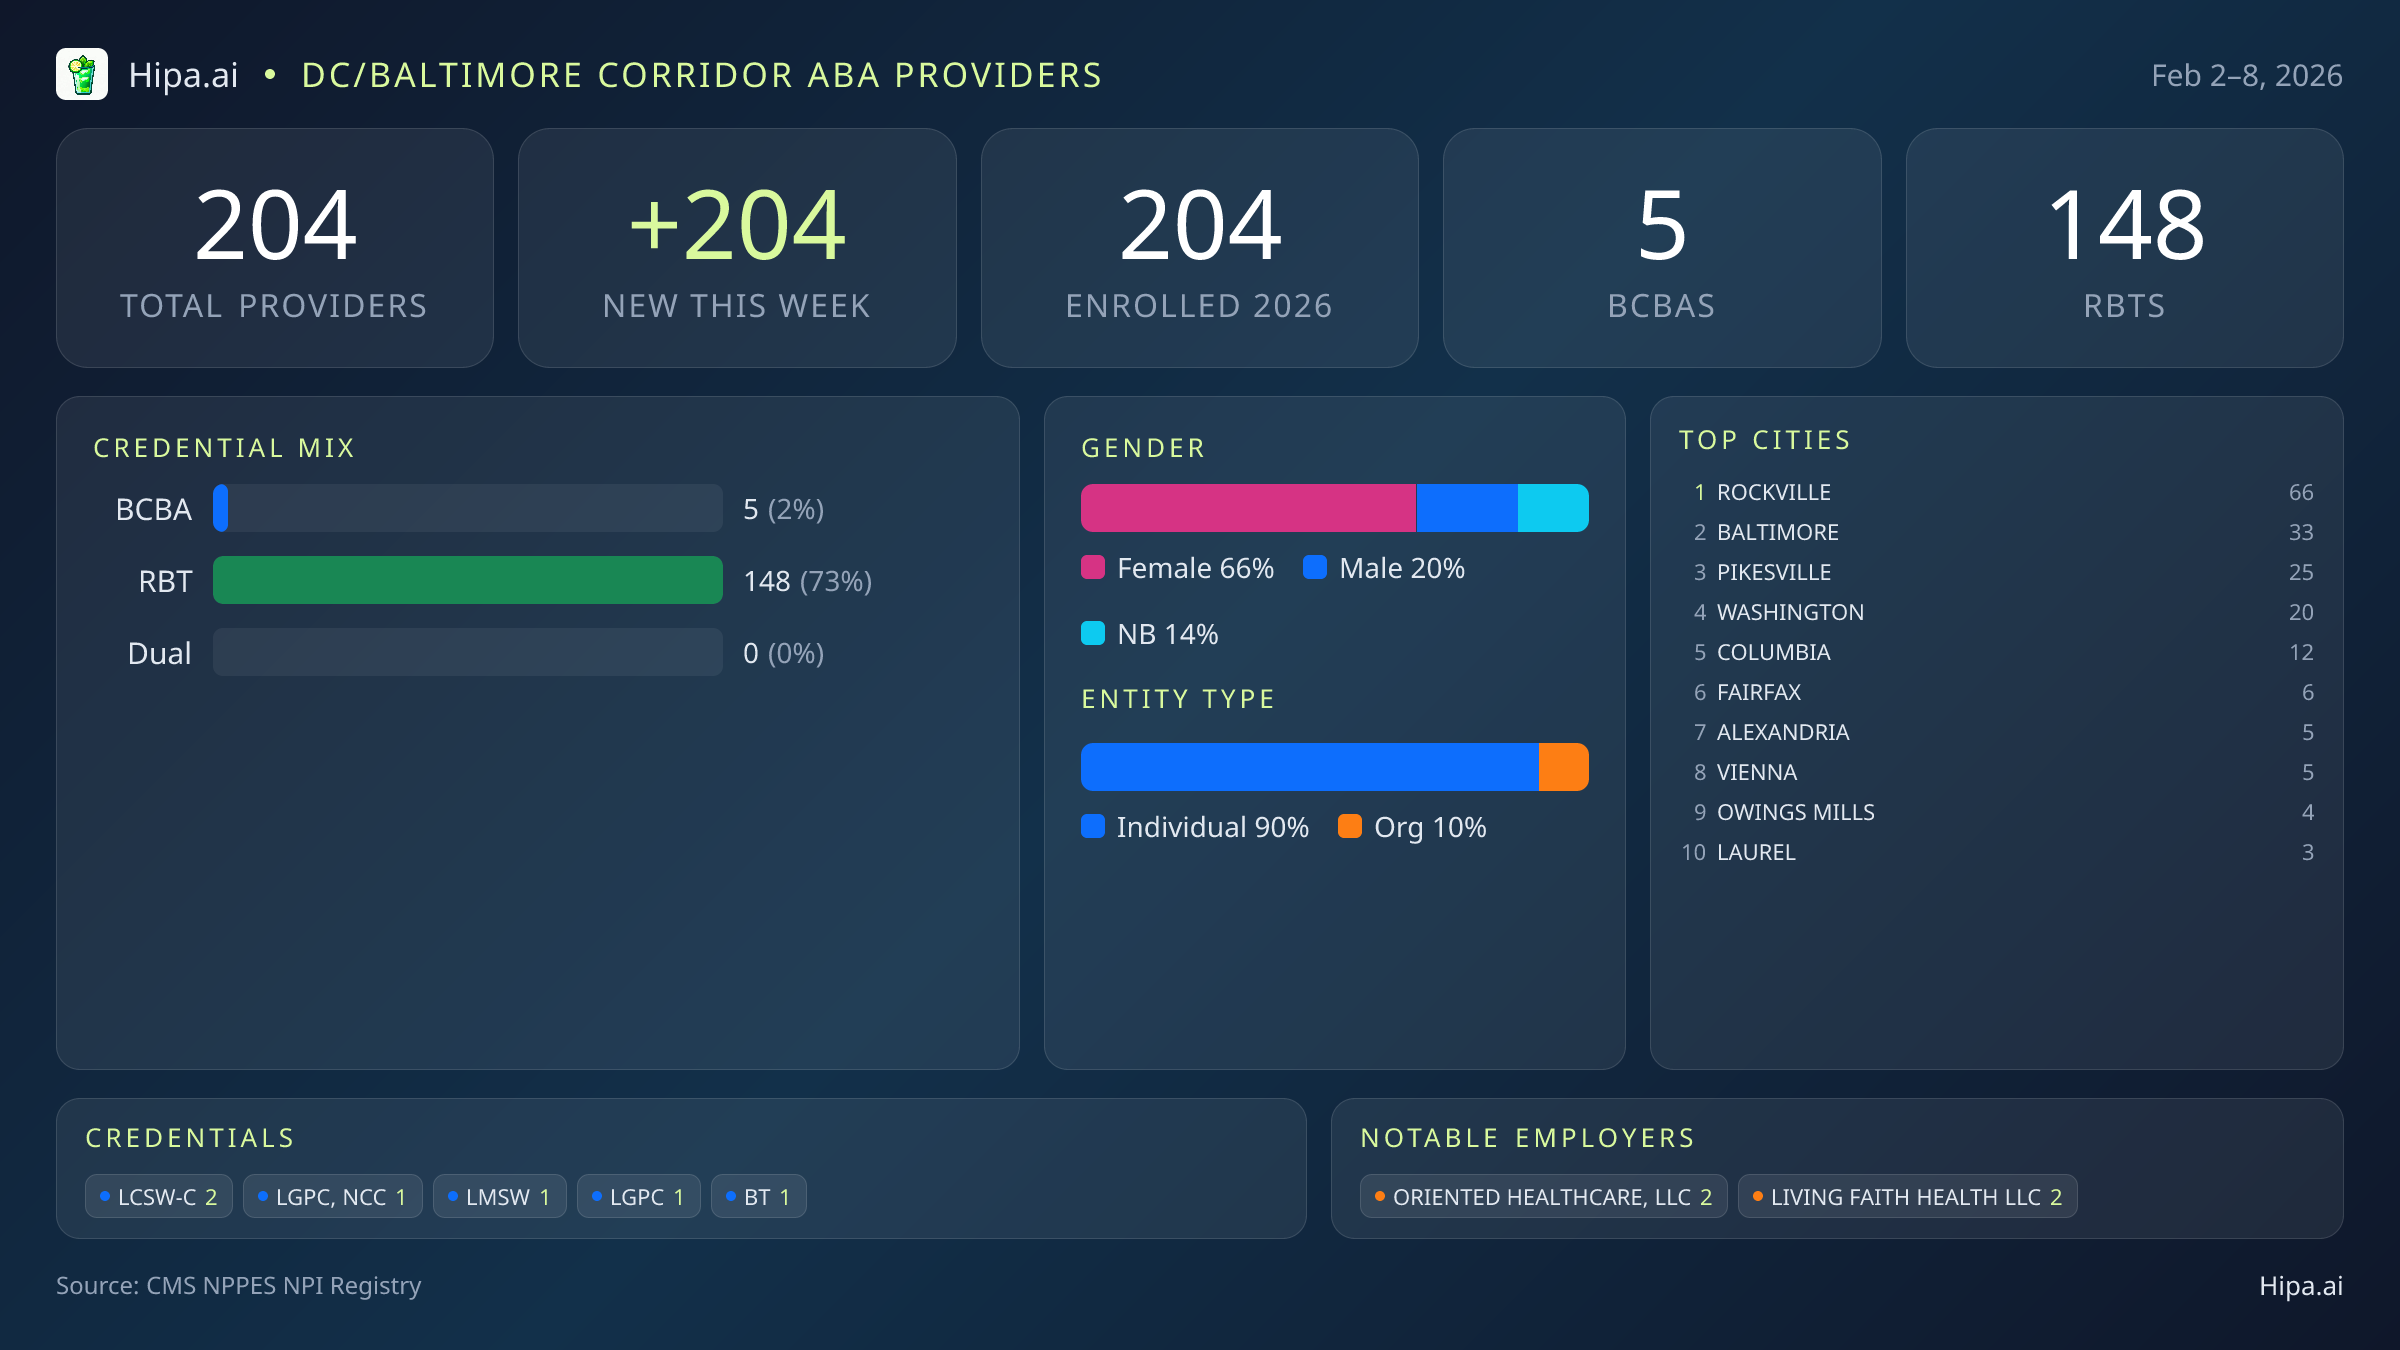Collapse the Notable Employers panel
Viewport: 2400px width, 1350px height.
coord(1526,1138)
